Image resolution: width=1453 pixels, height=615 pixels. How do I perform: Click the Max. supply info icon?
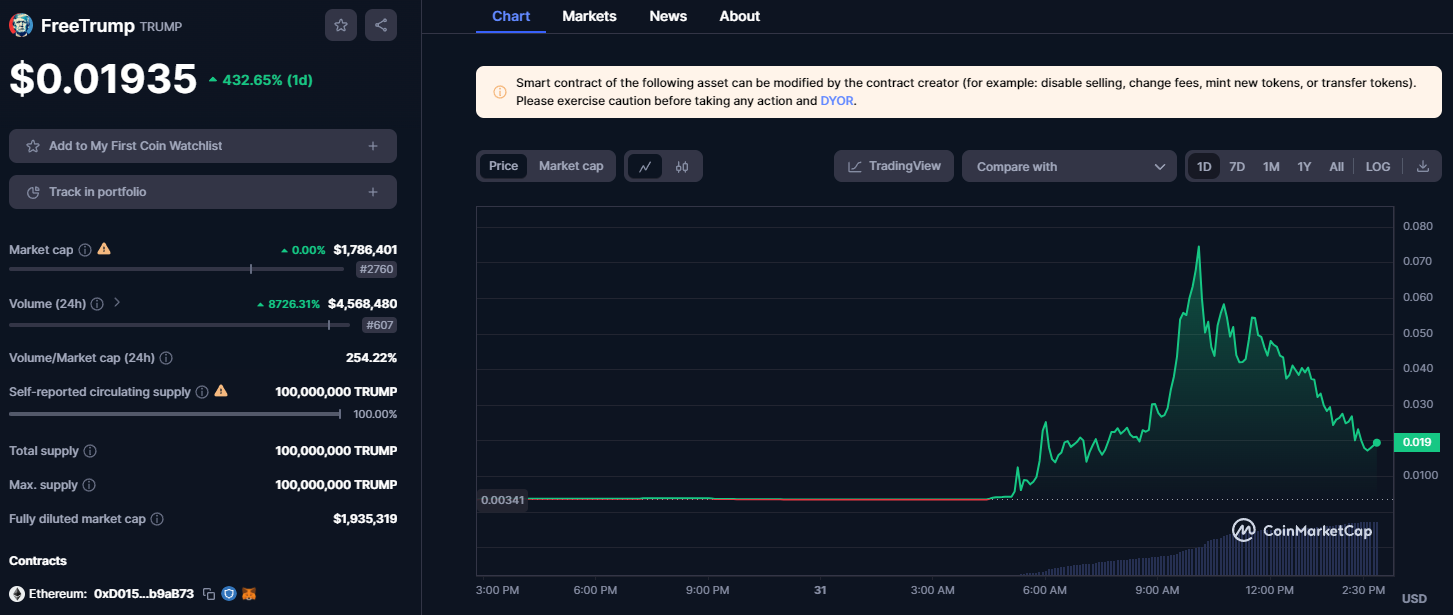click(x=89, y=485)
